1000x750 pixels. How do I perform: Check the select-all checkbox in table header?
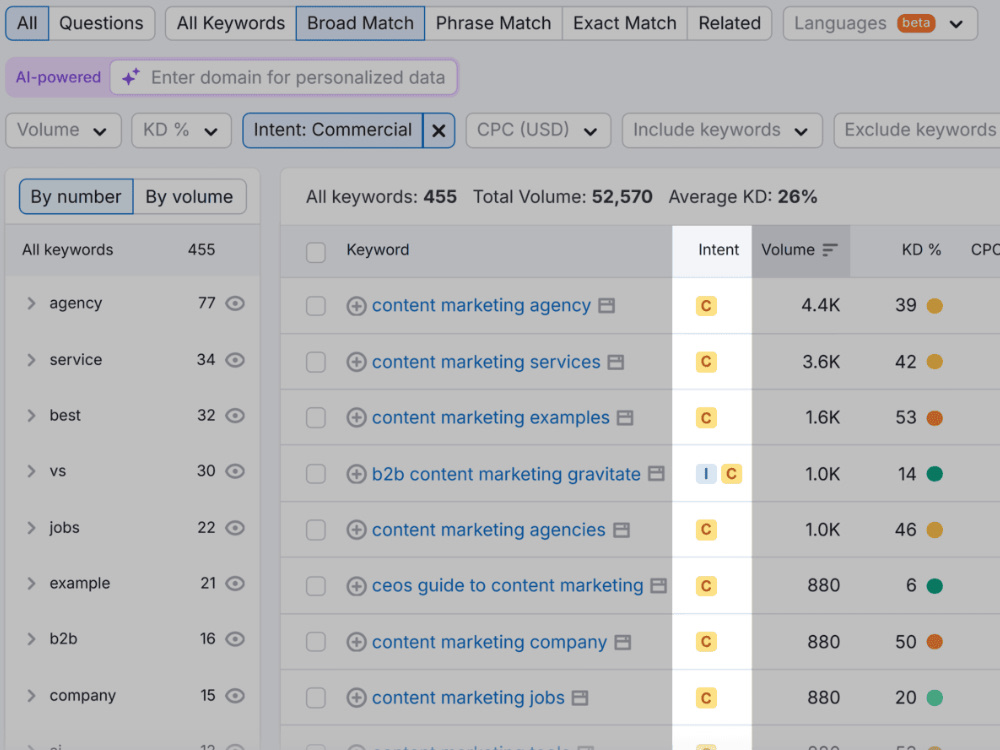tap(316, 252)
